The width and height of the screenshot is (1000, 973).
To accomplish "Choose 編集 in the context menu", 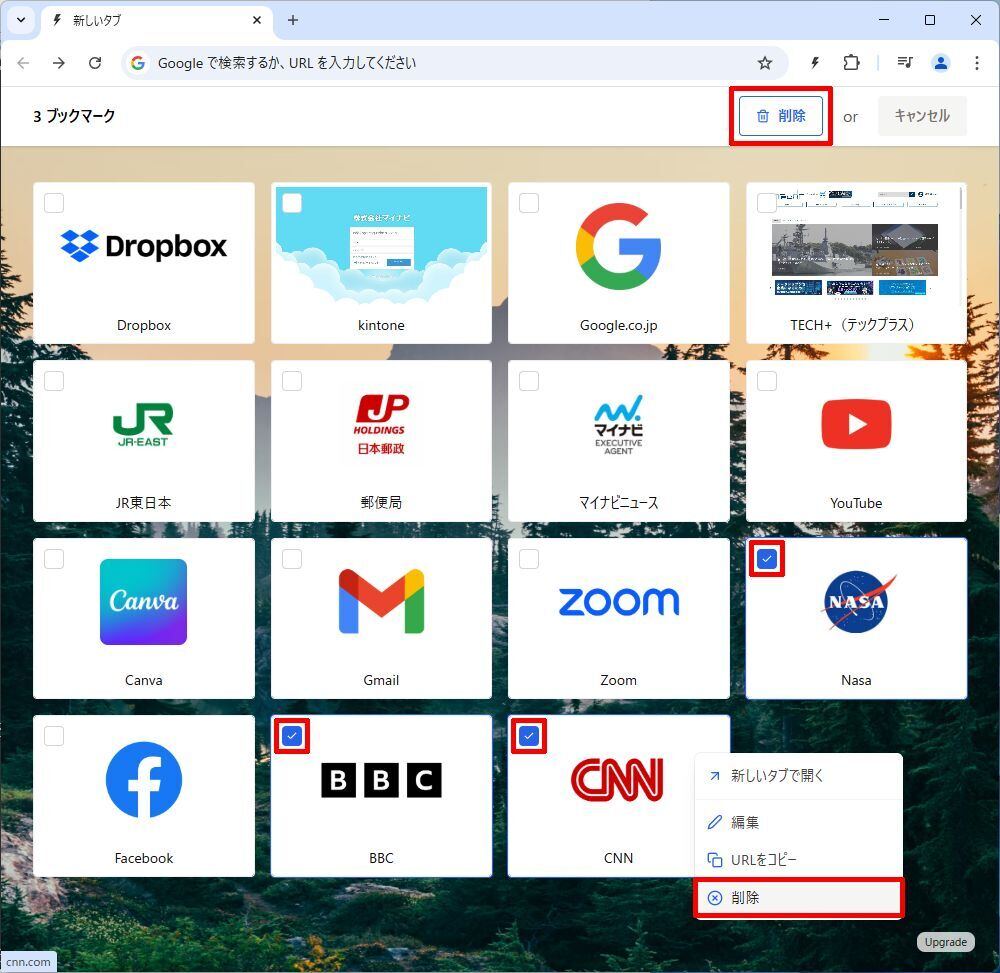I will (798, 823).
